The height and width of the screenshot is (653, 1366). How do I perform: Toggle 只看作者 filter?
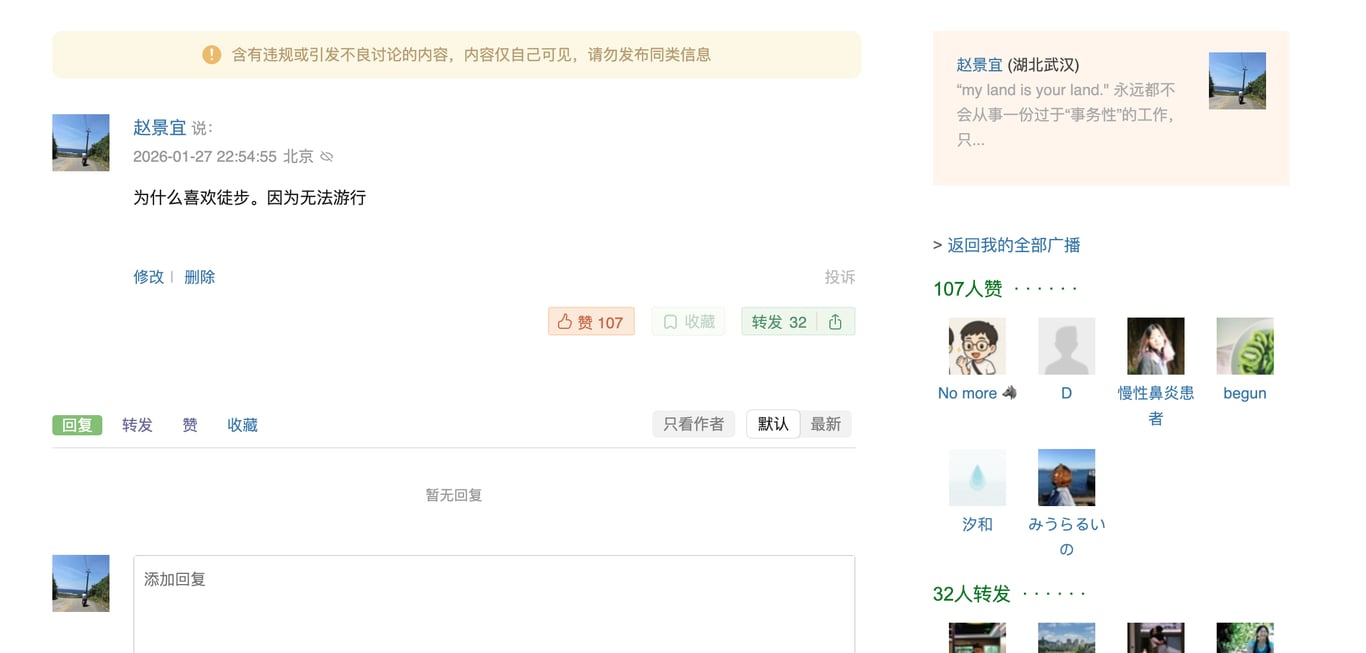pos(693,424)
